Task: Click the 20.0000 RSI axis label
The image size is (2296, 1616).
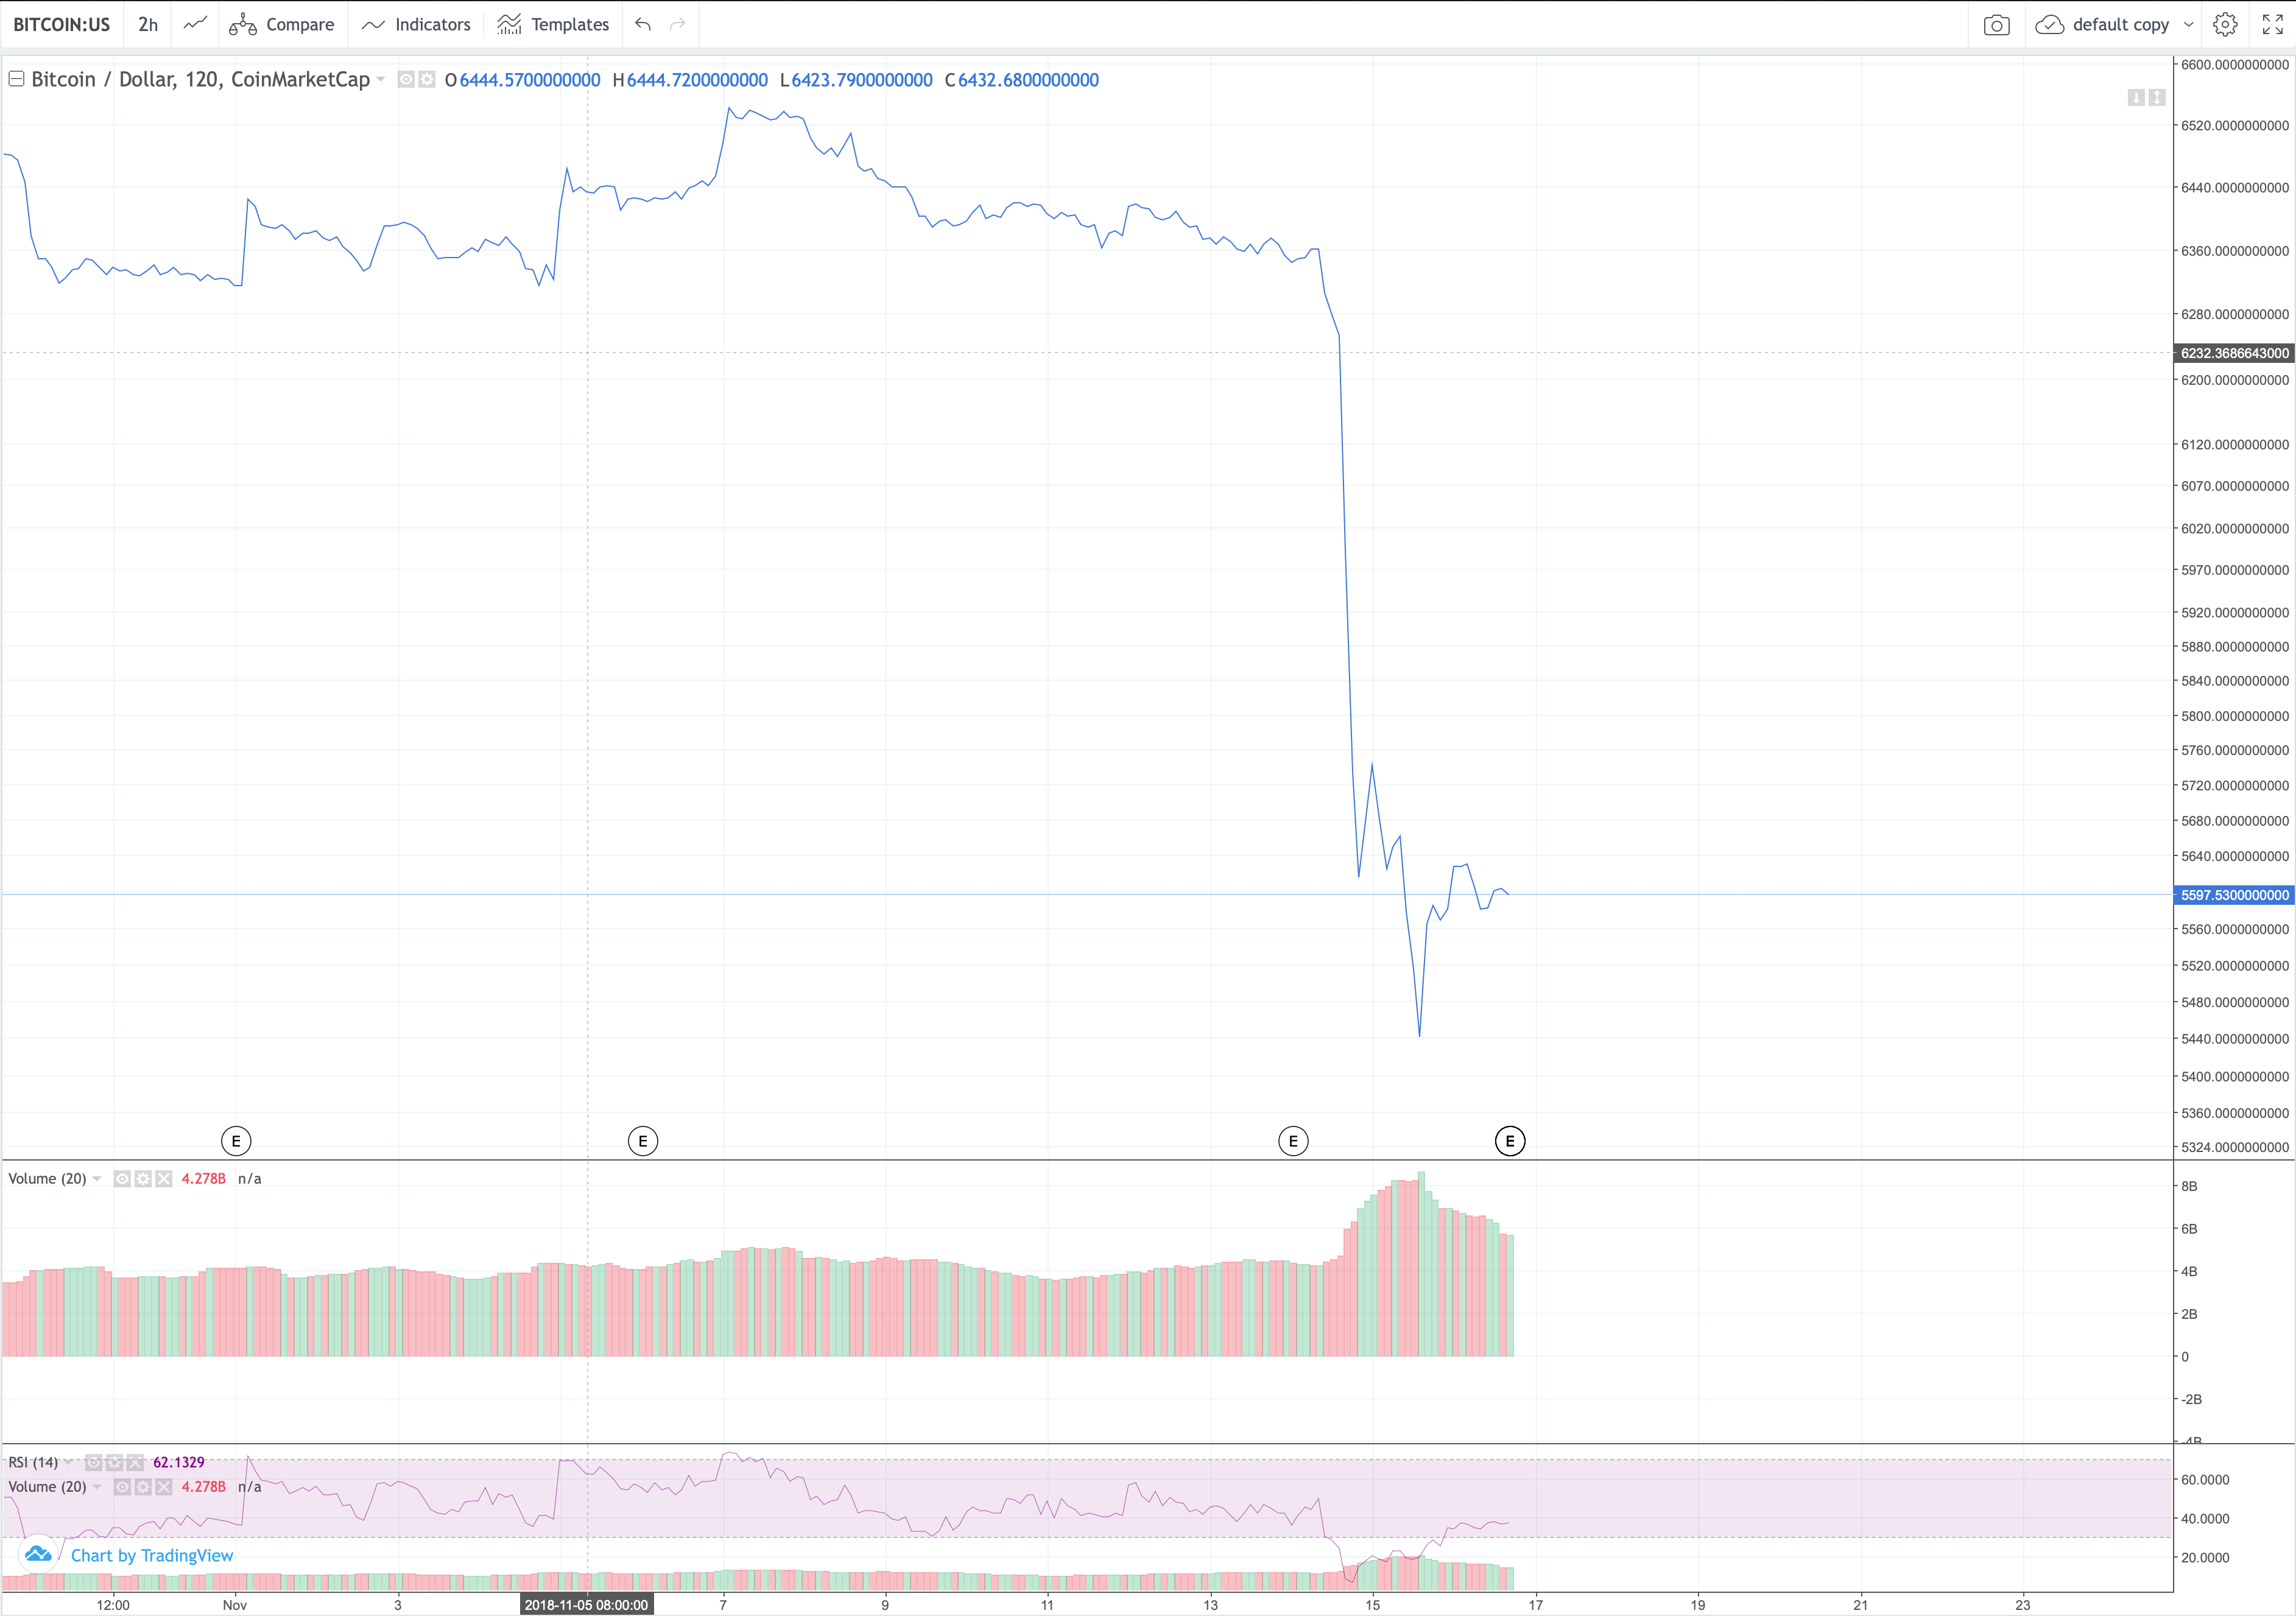Action: point(2205,1557)
